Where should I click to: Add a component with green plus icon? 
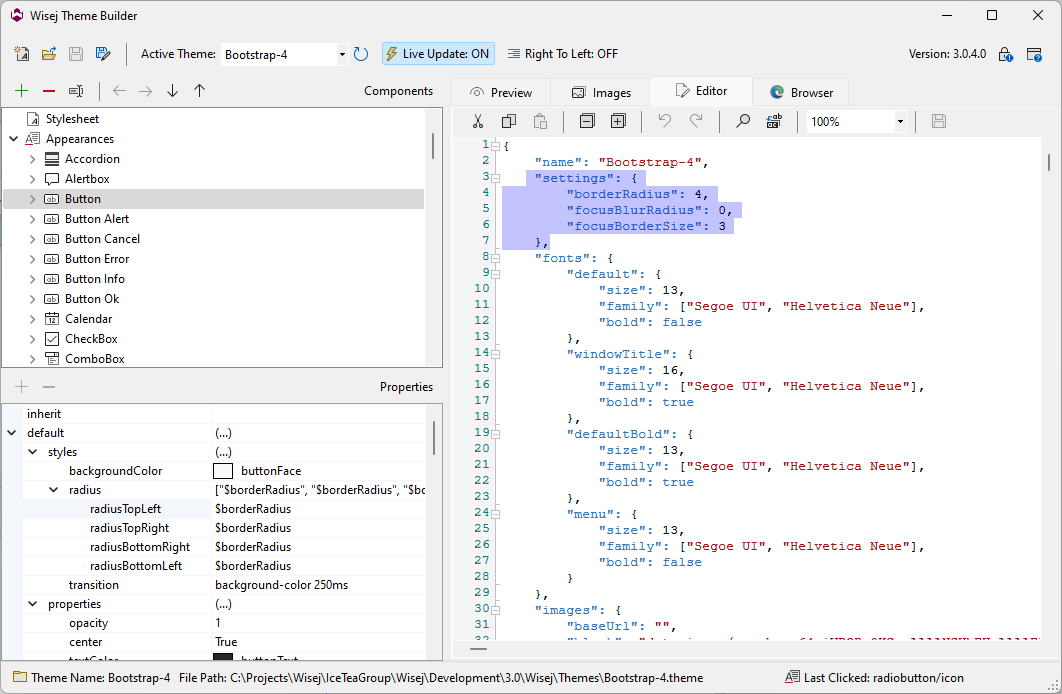click(x=22, y=91)
